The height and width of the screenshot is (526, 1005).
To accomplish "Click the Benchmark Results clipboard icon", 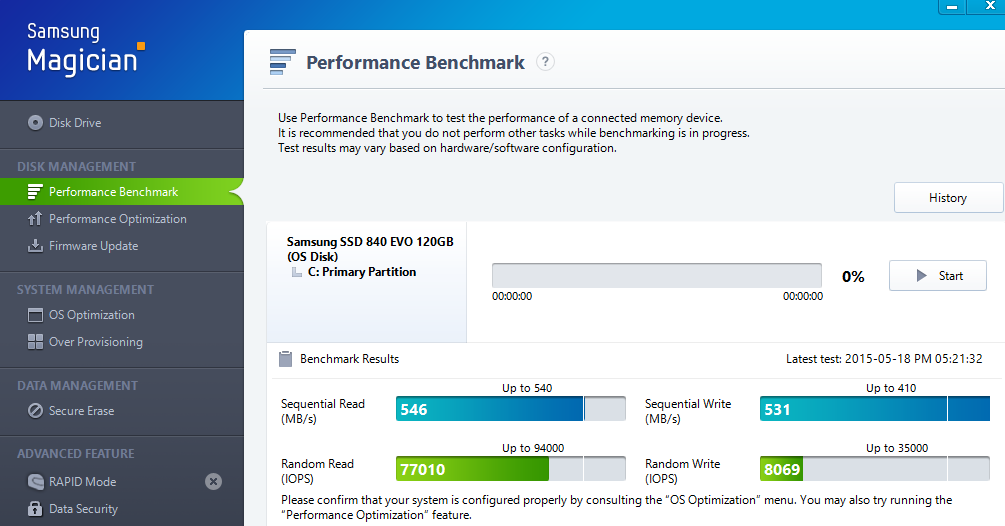I will (286, 359).
